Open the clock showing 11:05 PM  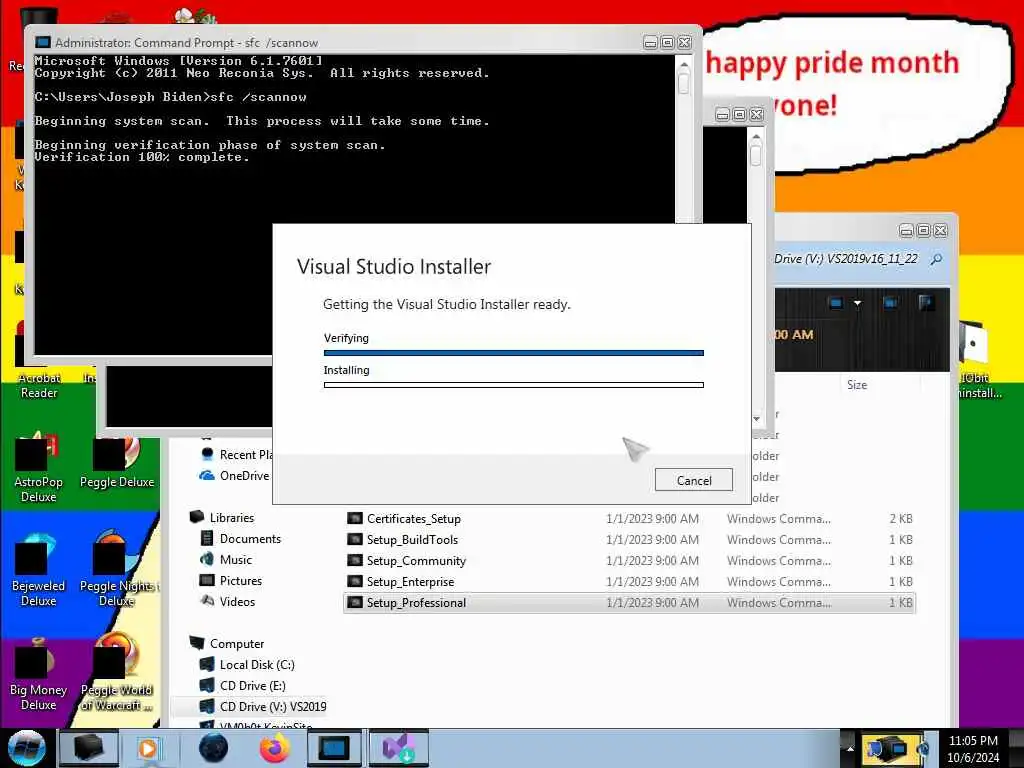click(973, 748)
